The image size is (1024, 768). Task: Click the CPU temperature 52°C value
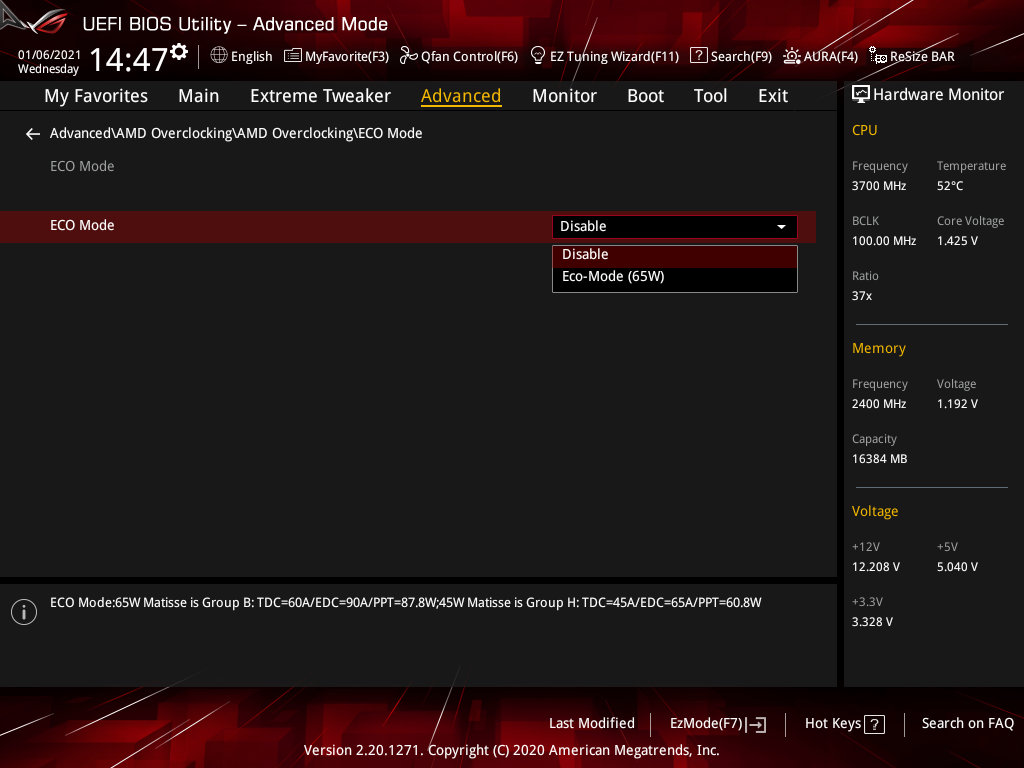[950, 186]
